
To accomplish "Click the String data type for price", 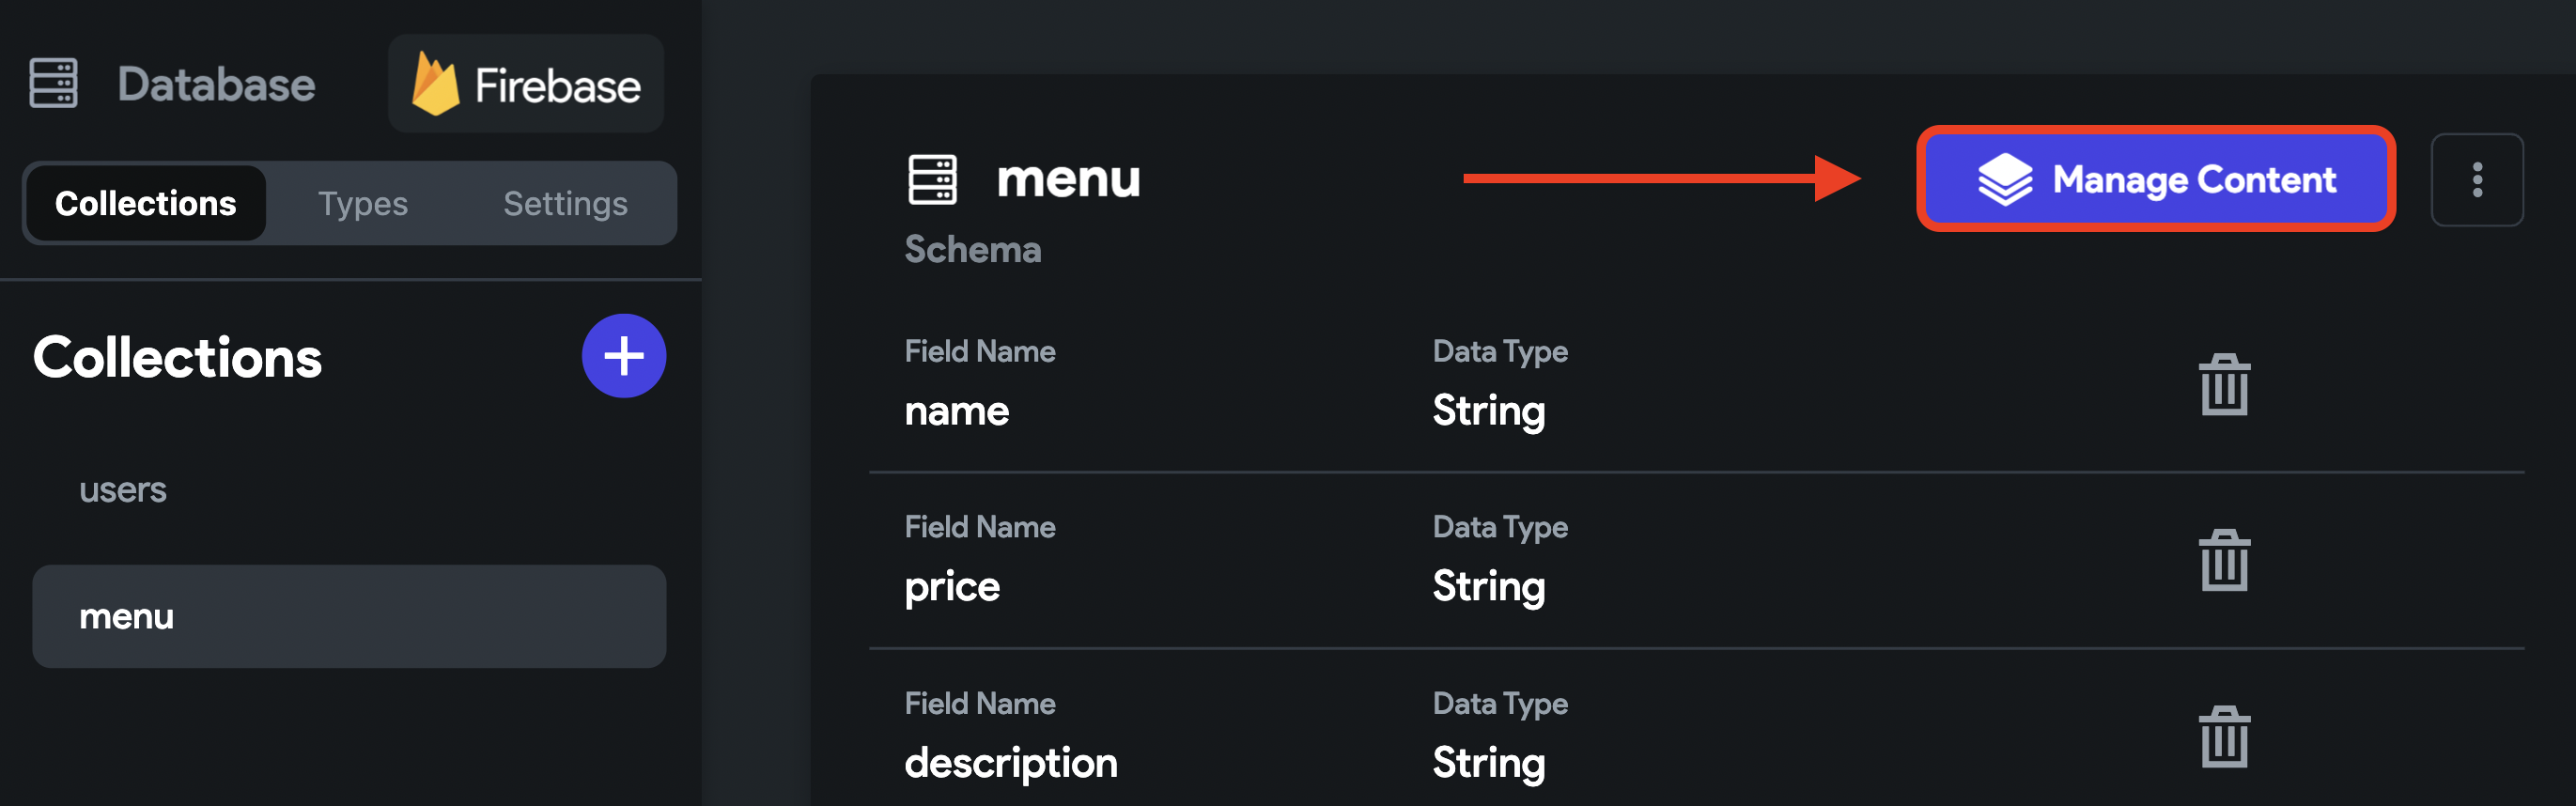I will click(x=1489, y=587).
